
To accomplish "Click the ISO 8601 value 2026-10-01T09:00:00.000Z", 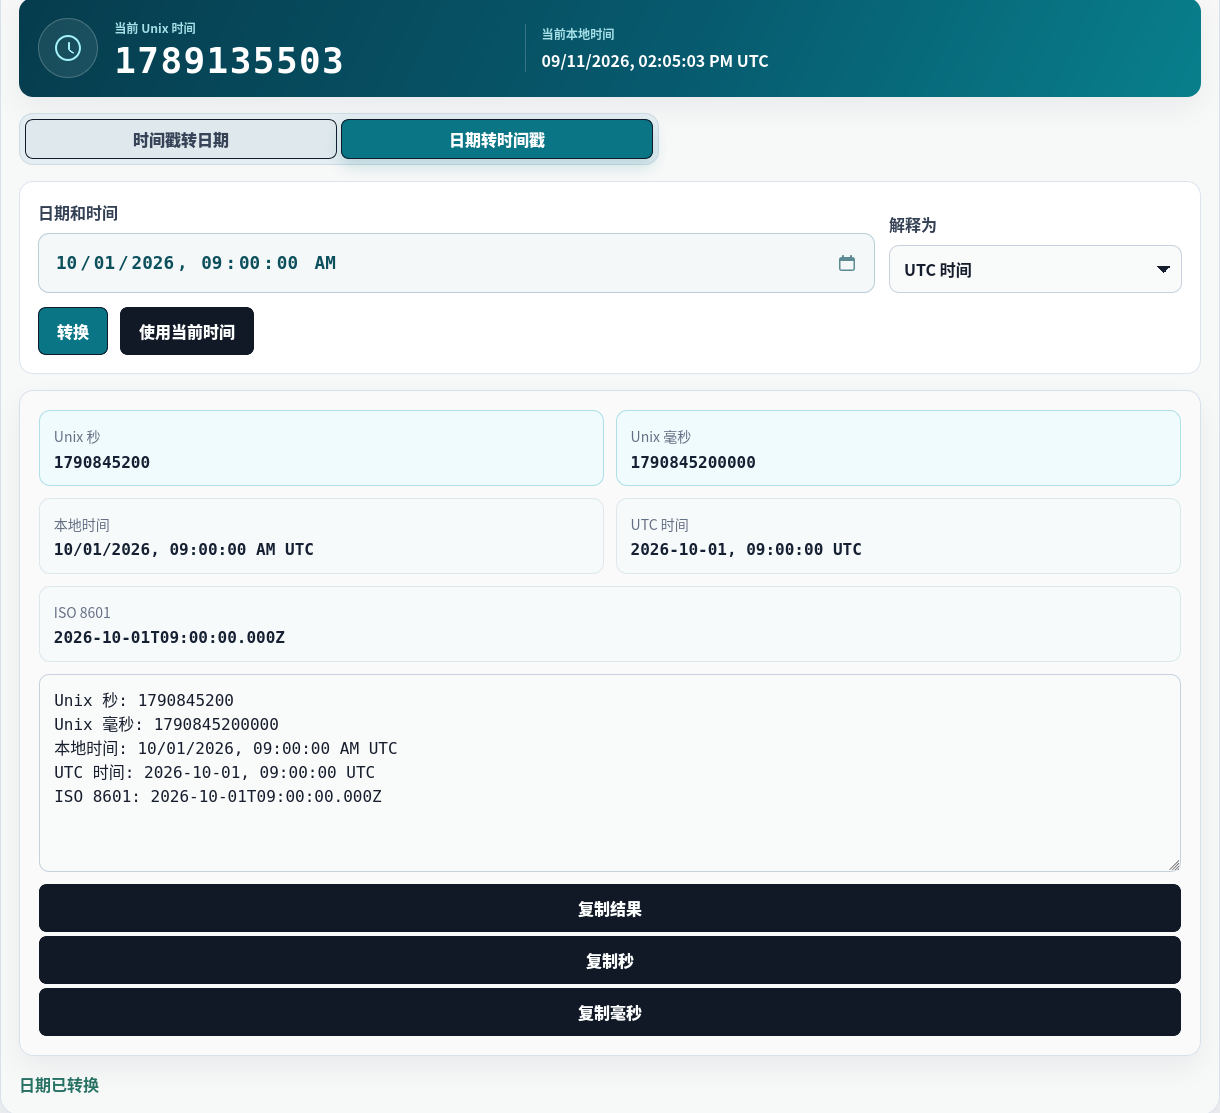I will point(169,637).
